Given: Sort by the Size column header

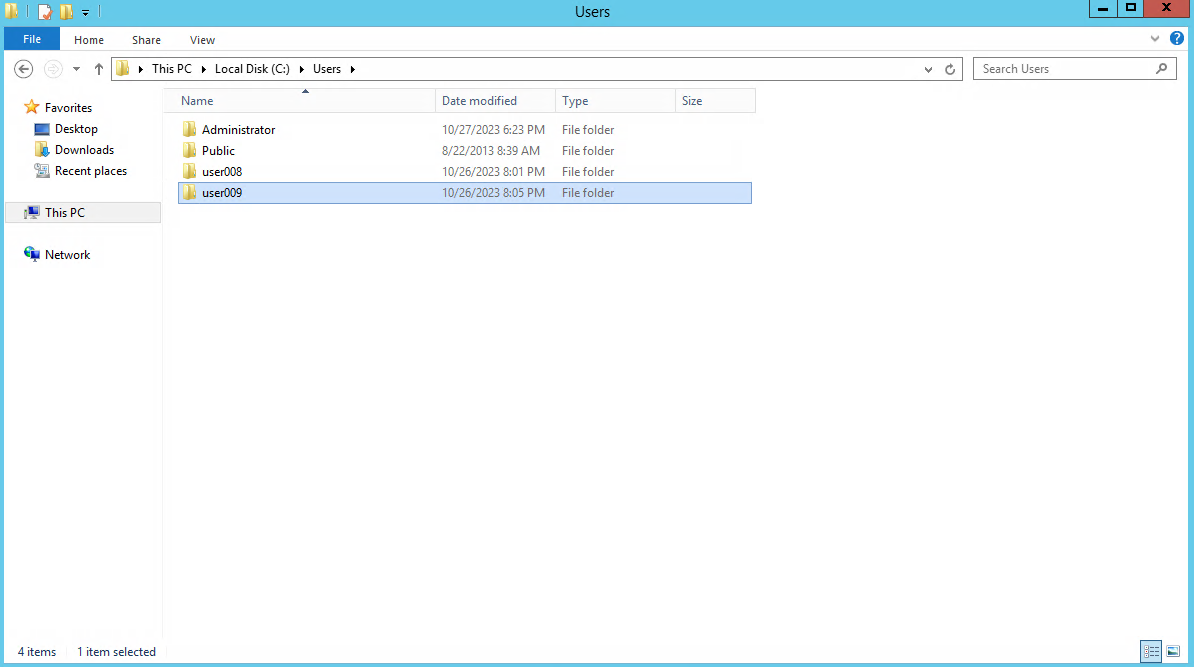Looking at the screenshot, I should point(715,101).
